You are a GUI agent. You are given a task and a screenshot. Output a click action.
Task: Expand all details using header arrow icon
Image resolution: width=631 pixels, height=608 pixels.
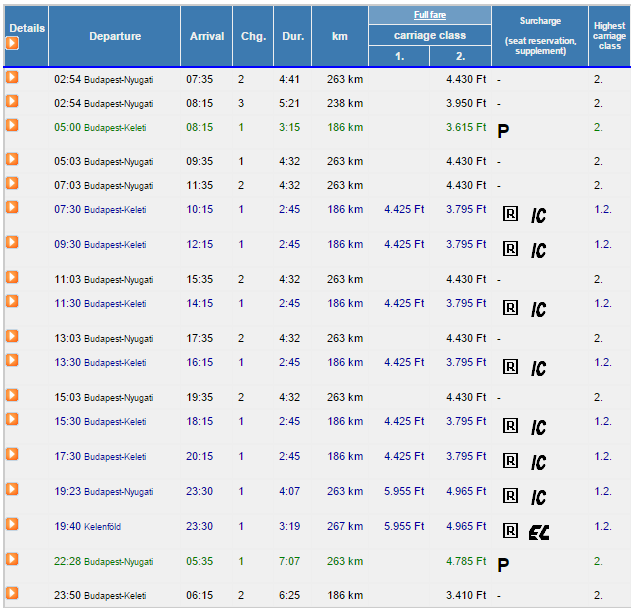point(12,43)
